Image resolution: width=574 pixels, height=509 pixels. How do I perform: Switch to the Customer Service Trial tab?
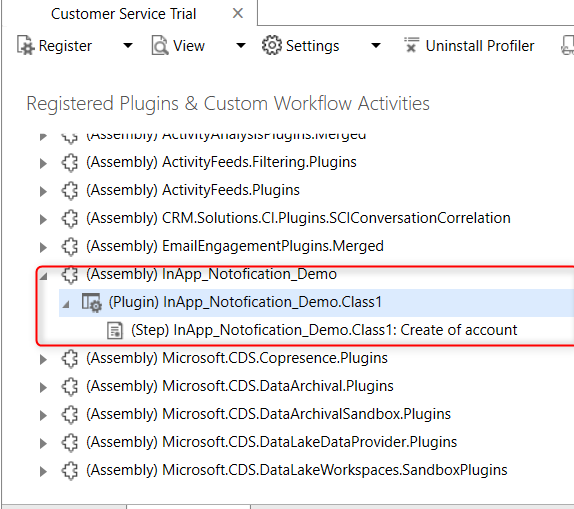tap(124, 14)
